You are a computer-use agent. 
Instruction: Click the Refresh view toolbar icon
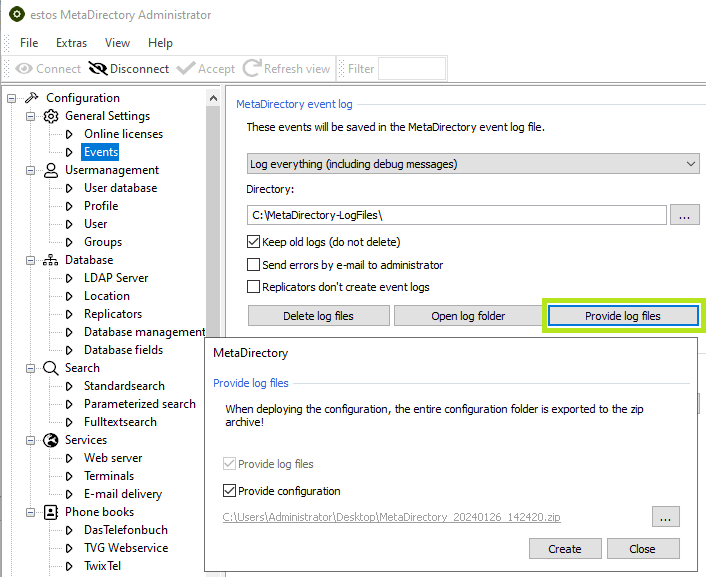pyautogui.click(x=251, y=69)
